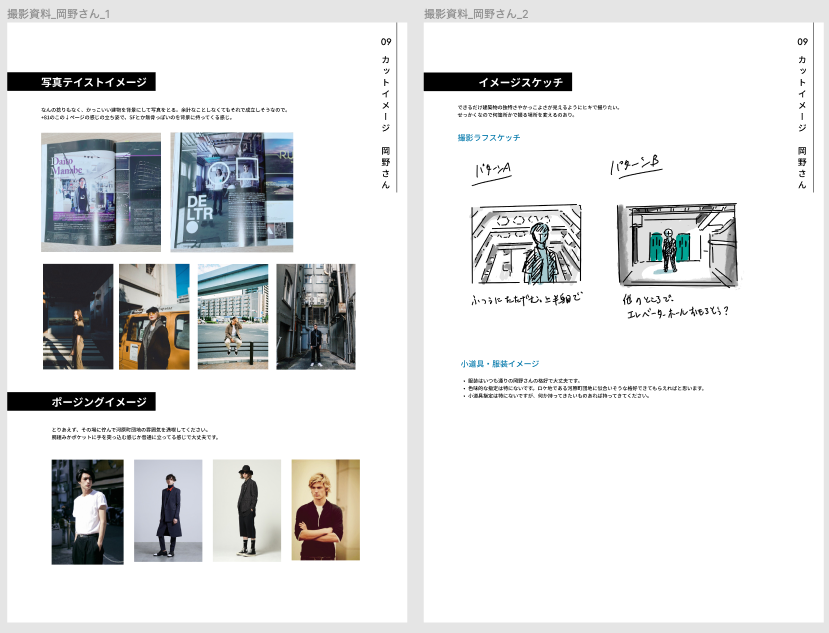Select photo of man sitting on railing
This screenshot has width=829, height=633.
point(233,316)
